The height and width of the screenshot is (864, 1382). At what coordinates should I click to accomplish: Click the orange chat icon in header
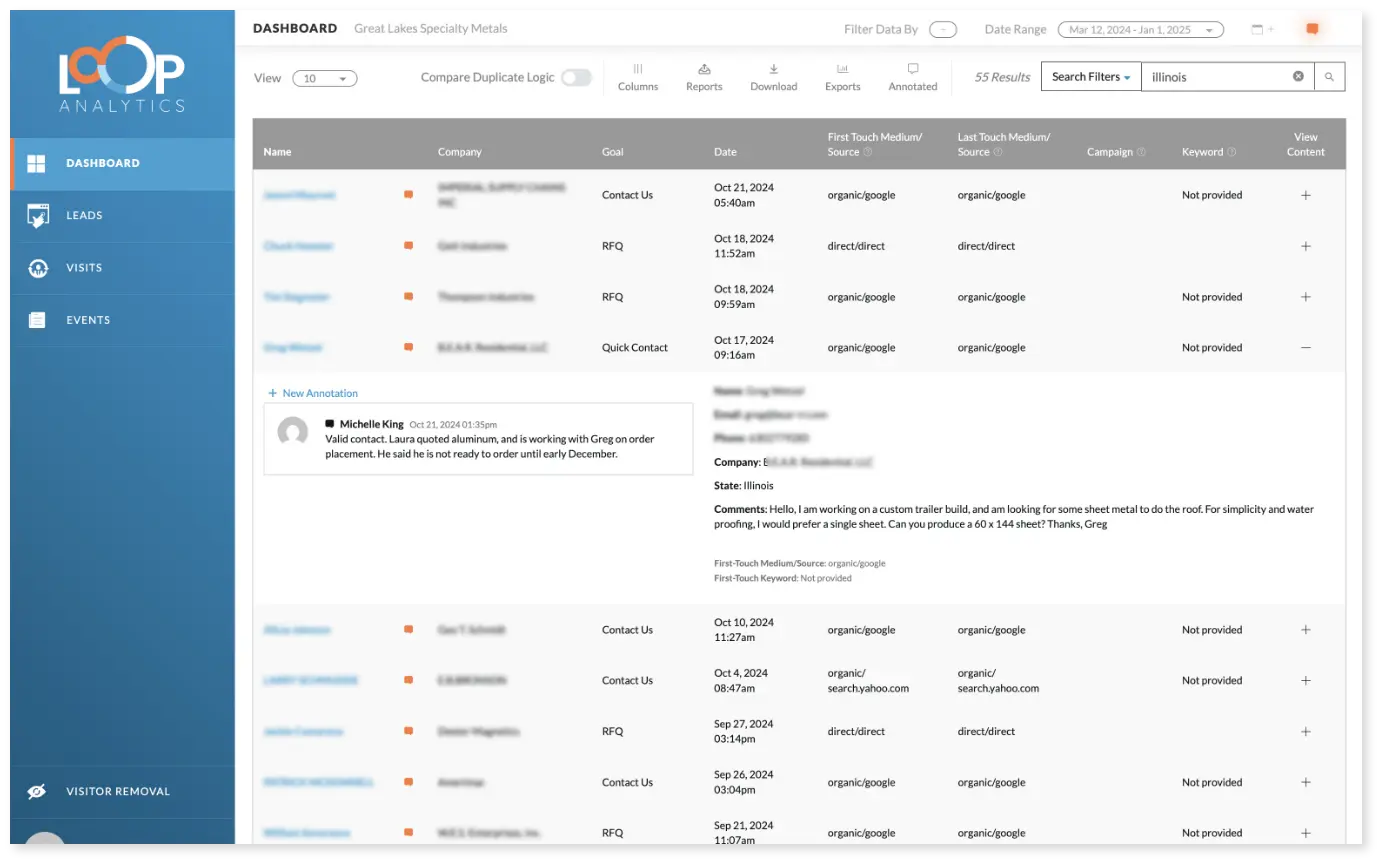(1312, 30)
